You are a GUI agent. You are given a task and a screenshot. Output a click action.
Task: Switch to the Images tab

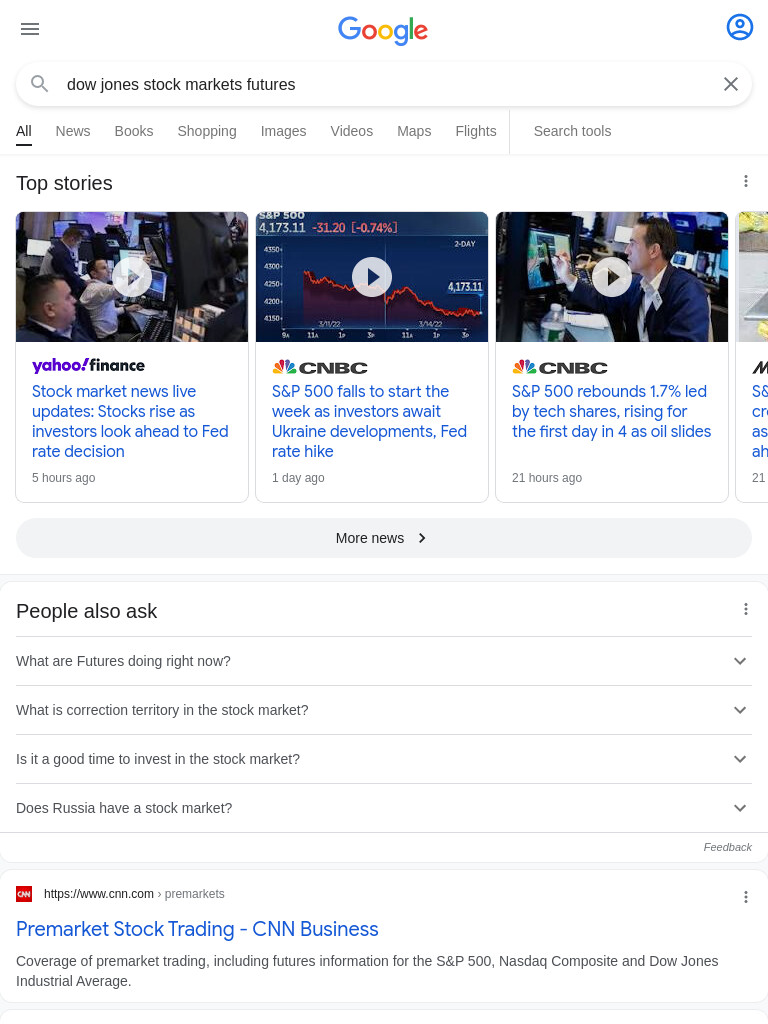coord(283,131)
